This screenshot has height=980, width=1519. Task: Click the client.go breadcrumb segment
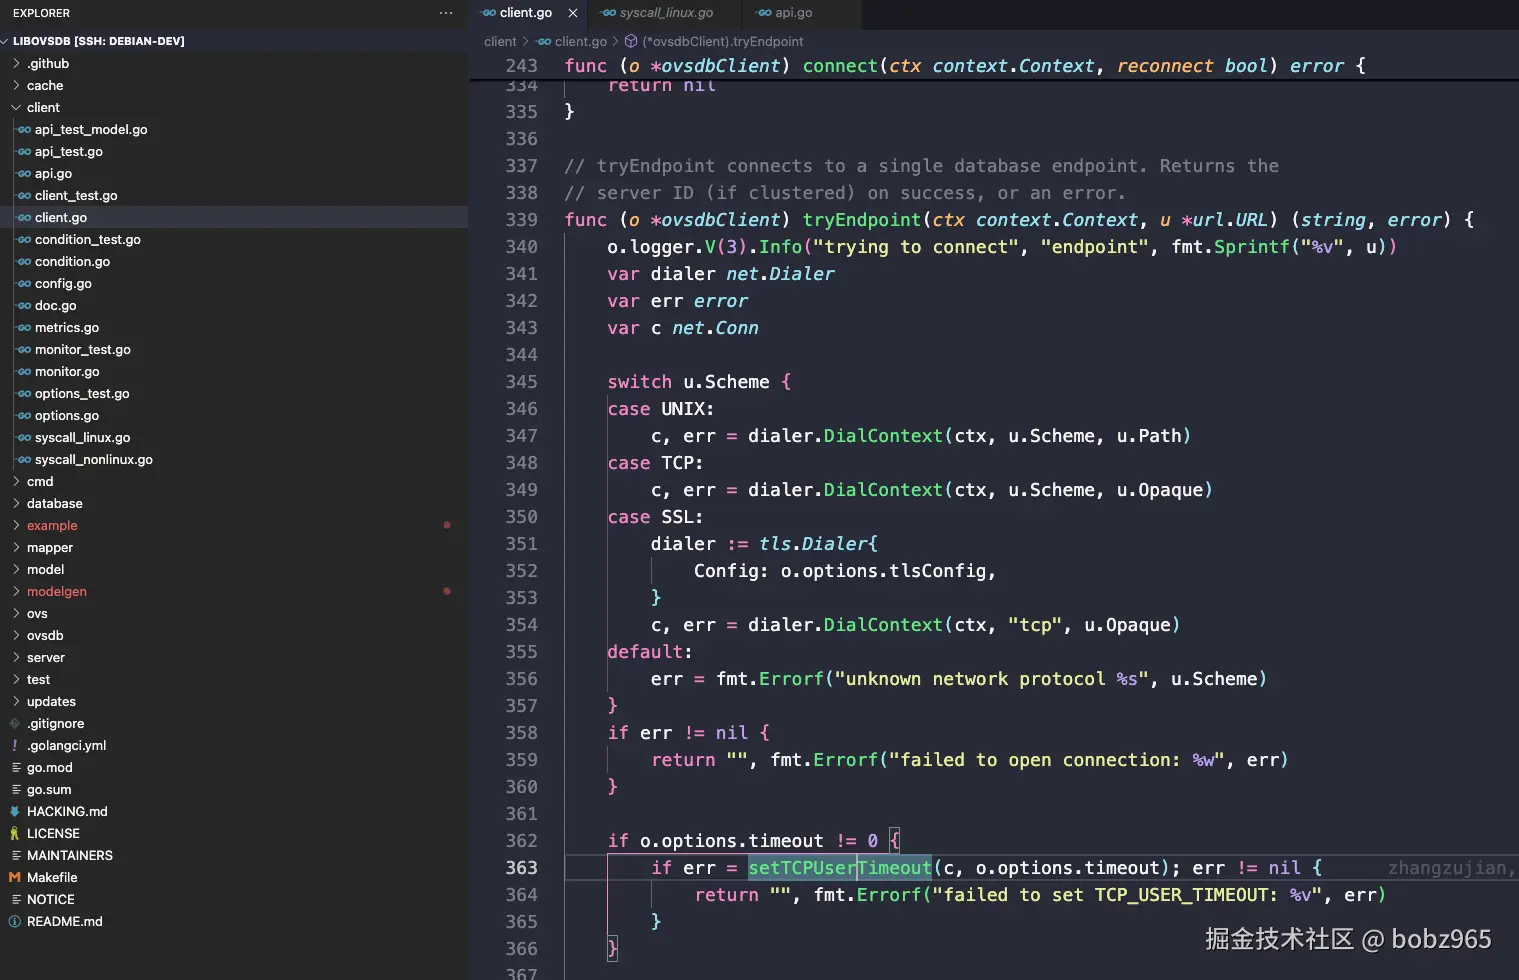click(581, 41)
